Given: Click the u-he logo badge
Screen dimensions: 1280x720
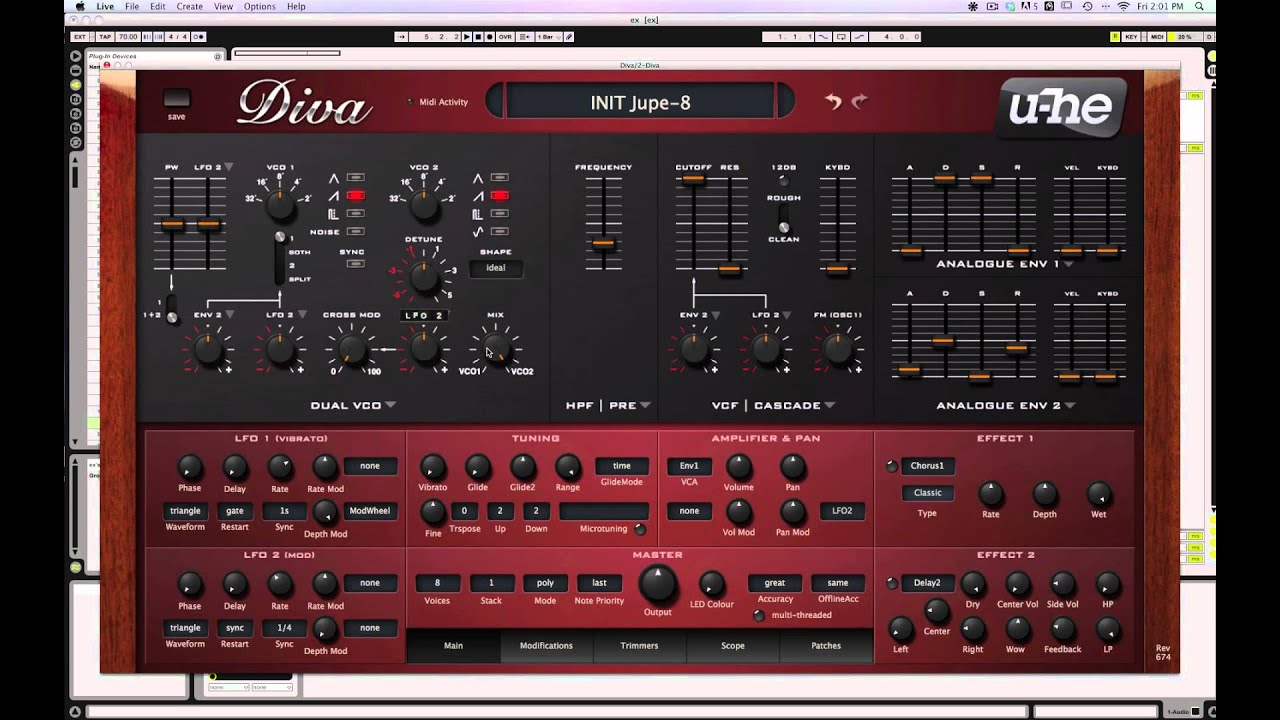Looking at the screenshot, I should (x=1062, y=107).
